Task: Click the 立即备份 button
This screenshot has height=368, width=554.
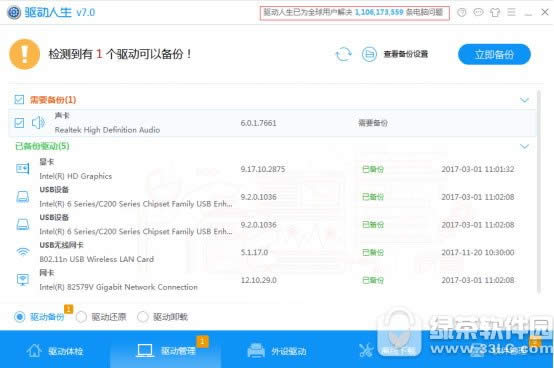Action: [494, 54]
